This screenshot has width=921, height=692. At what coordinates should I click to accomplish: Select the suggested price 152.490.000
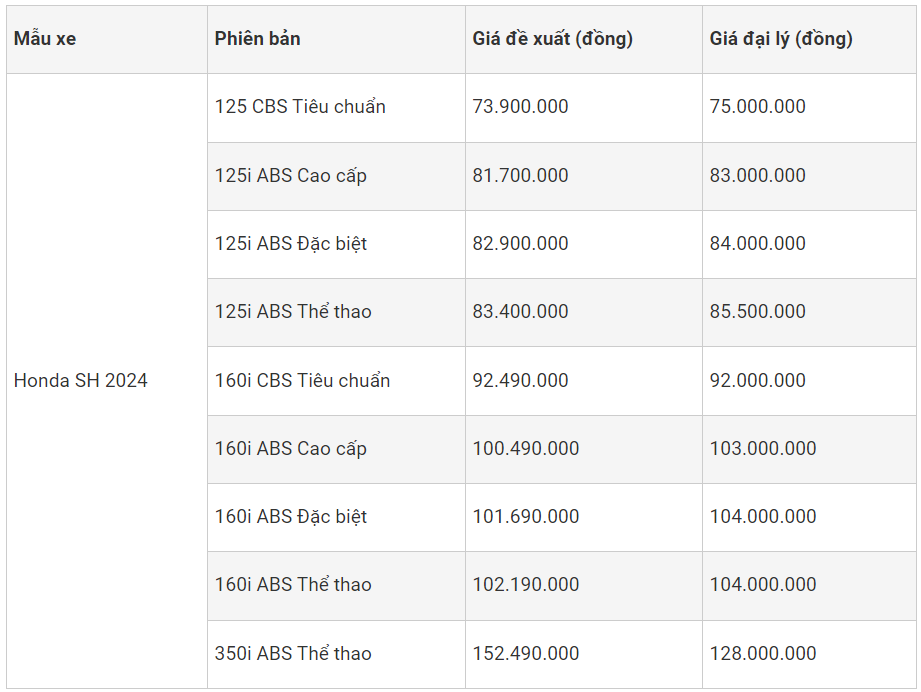526,653
